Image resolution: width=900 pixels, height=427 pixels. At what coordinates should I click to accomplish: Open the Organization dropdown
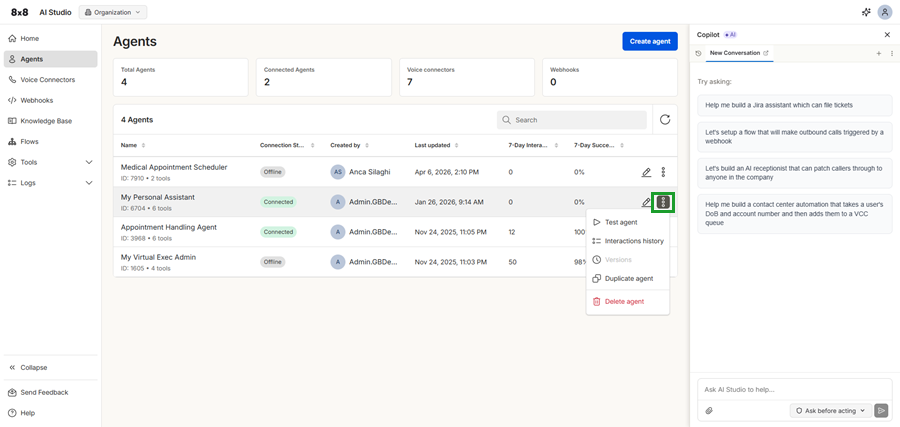pos(113,12)
